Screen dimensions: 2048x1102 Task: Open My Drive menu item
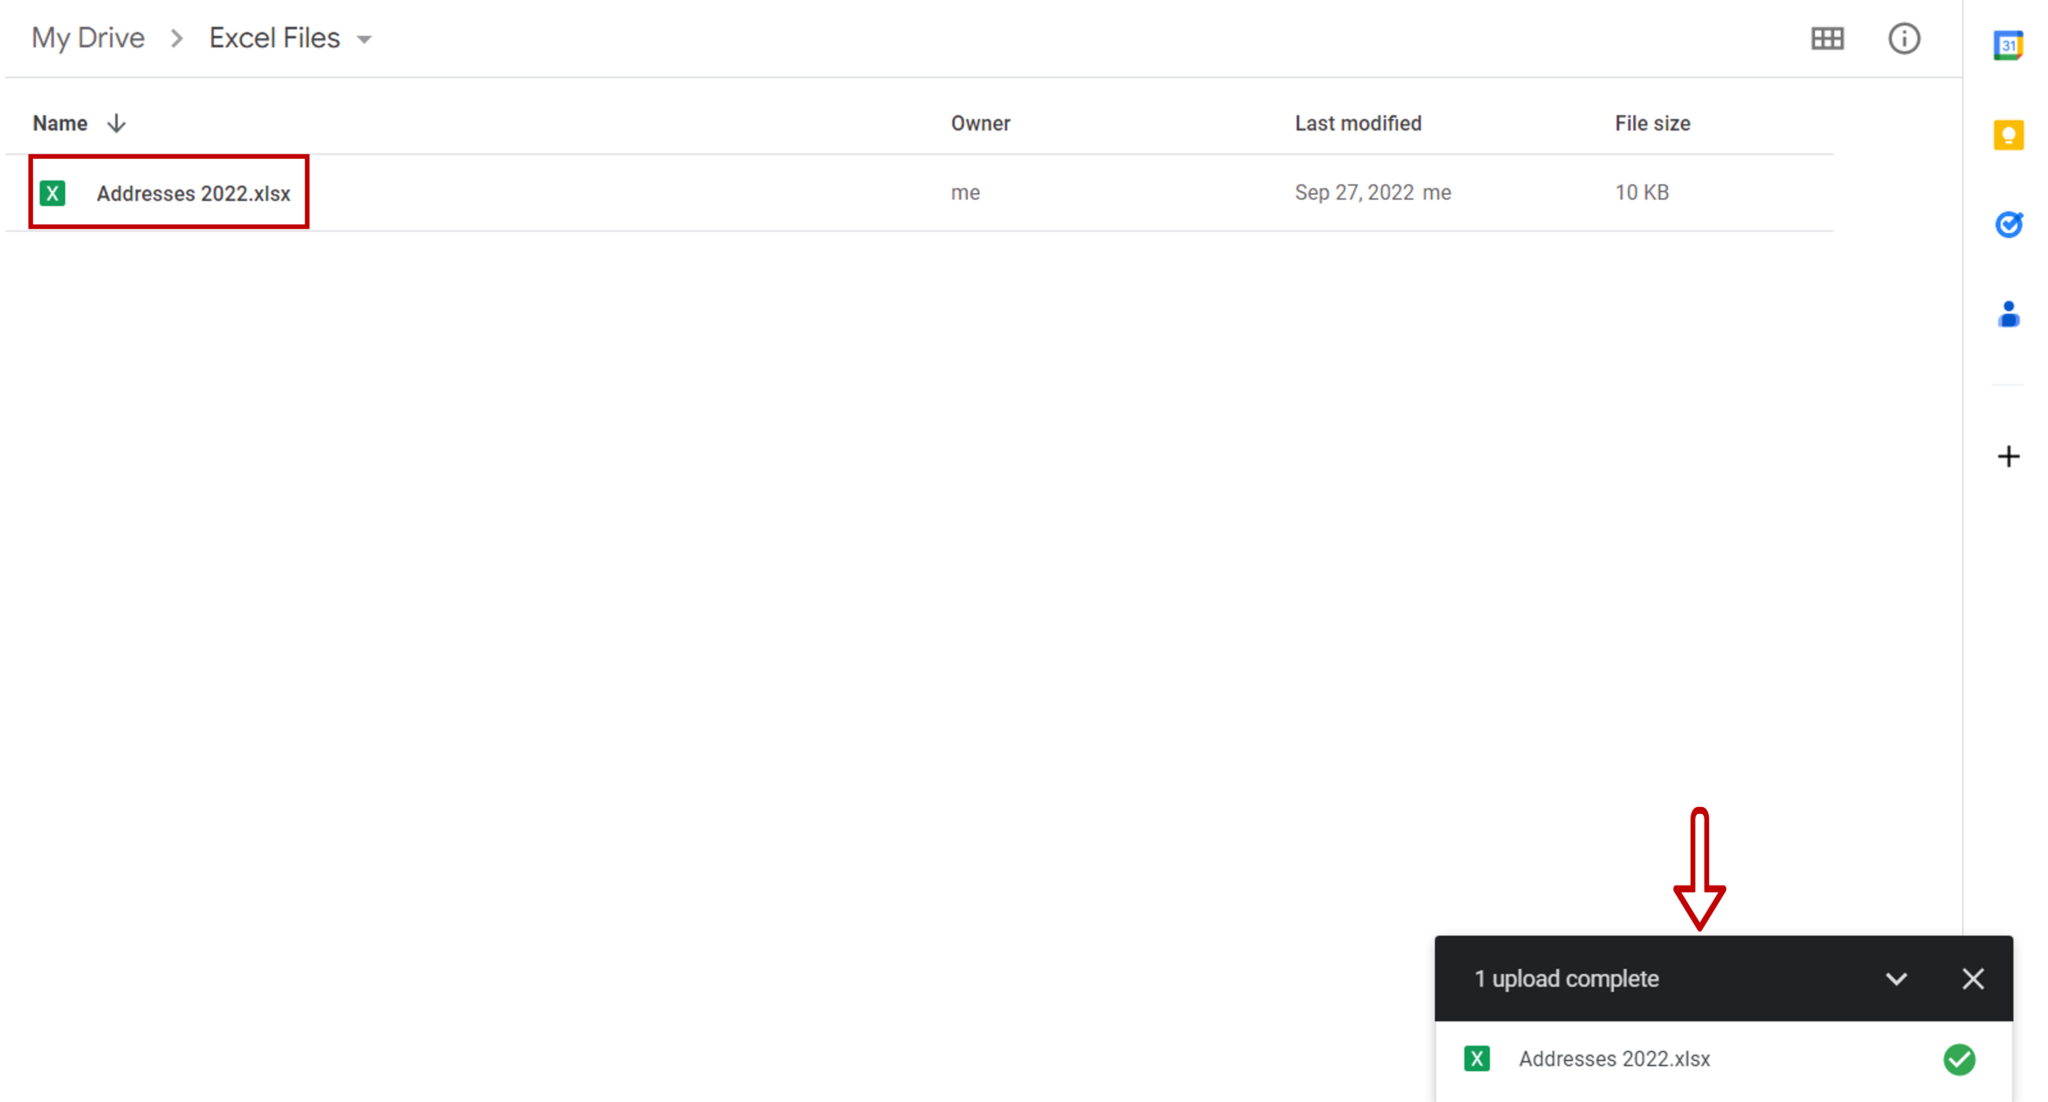[x=88, y=37]
